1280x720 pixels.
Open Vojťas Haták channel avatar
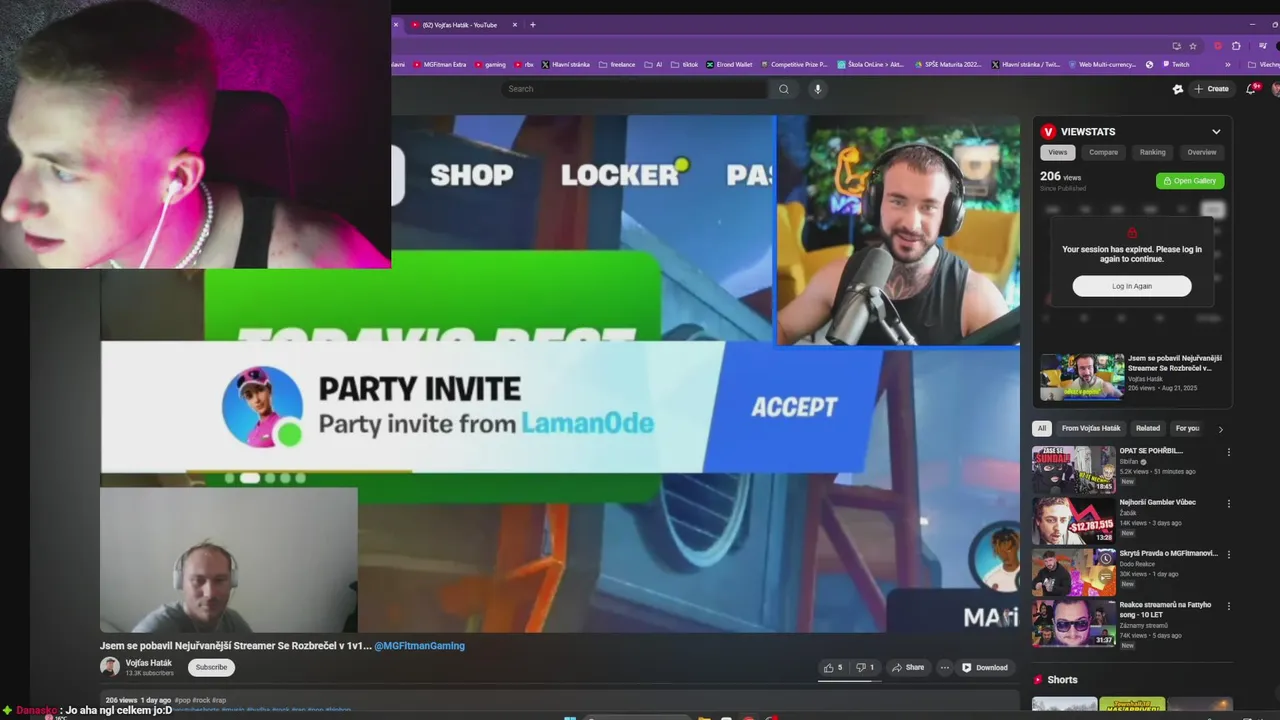coord(110,667)
